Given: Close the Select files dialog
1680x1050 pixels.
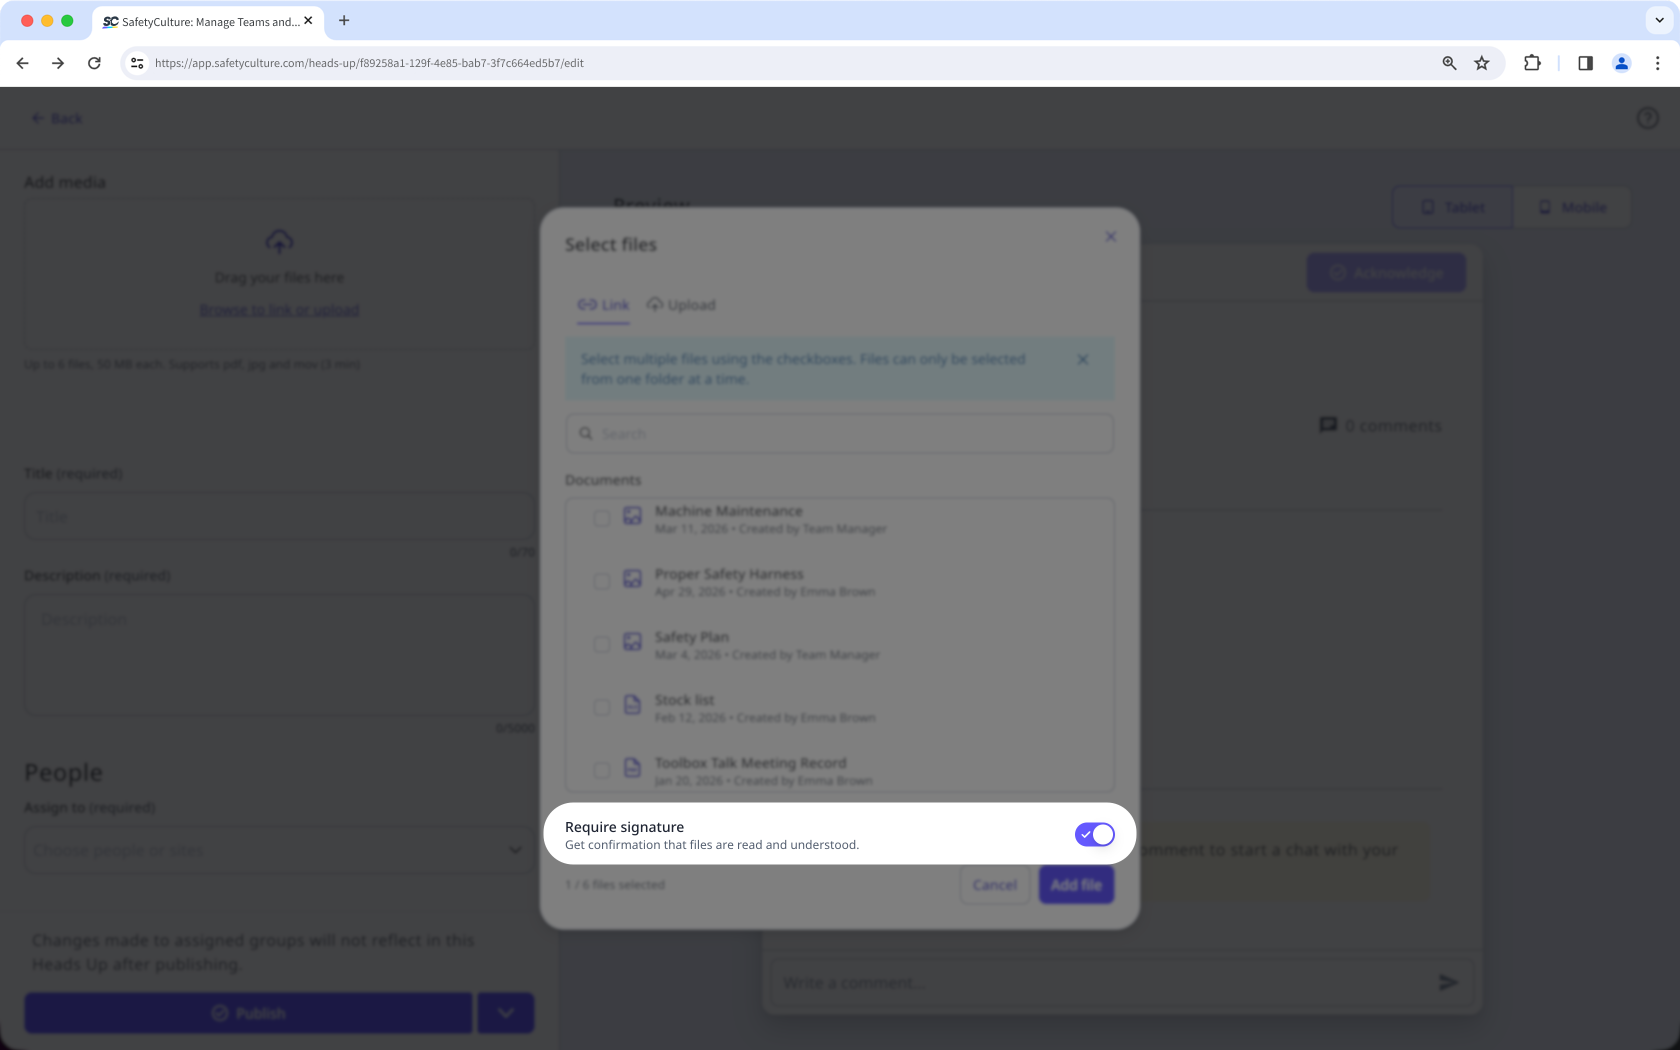Looking at the screenshot, I should click(x=1110, y=237).
